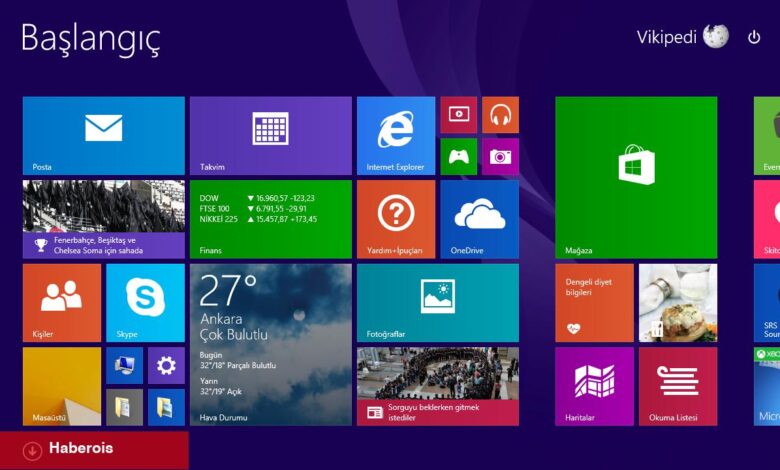Click the 27° temperature reading

(228, 290)
